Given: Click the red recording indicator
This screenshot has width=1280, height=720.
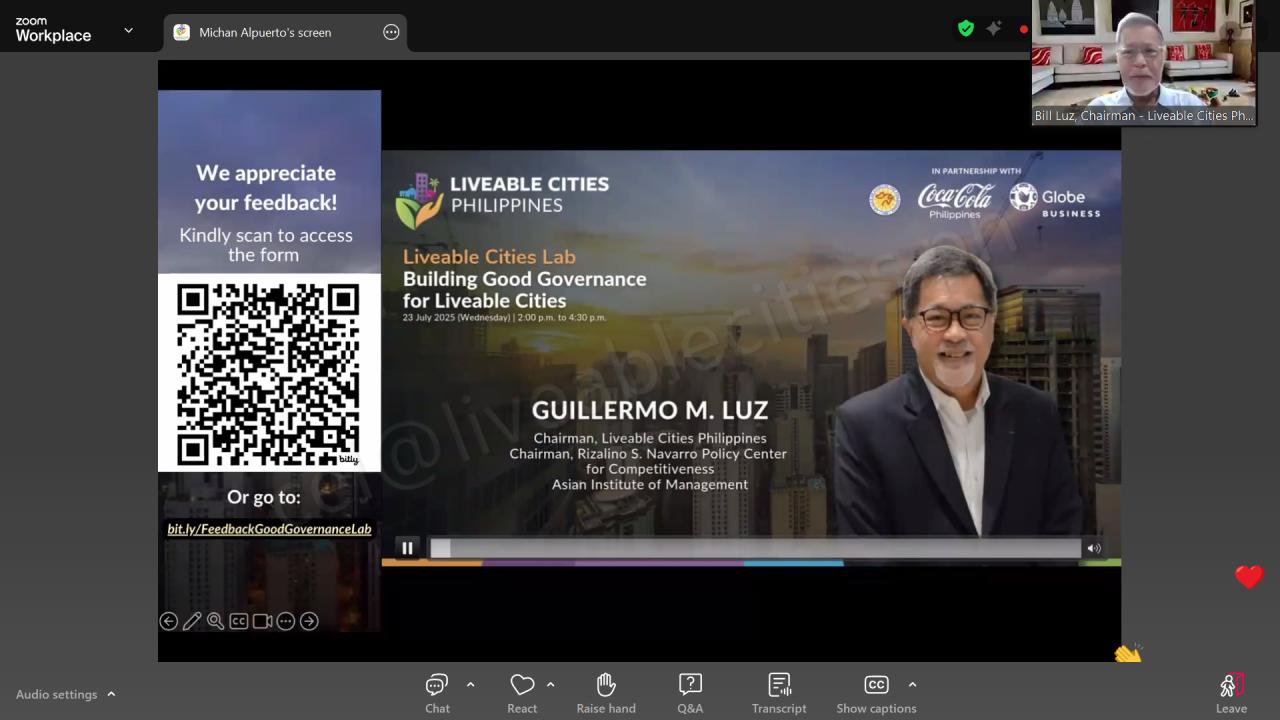Looking at the screenshot, I should [1023, 29].
